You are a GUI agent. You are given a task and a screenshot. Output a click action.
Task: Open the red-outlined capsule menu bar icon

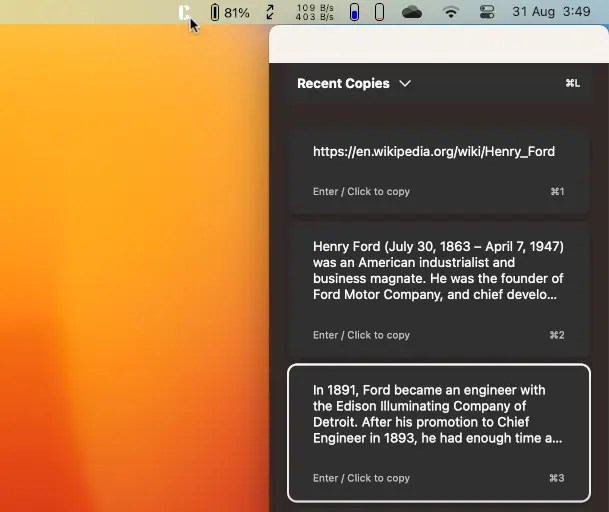click(379, 12)
